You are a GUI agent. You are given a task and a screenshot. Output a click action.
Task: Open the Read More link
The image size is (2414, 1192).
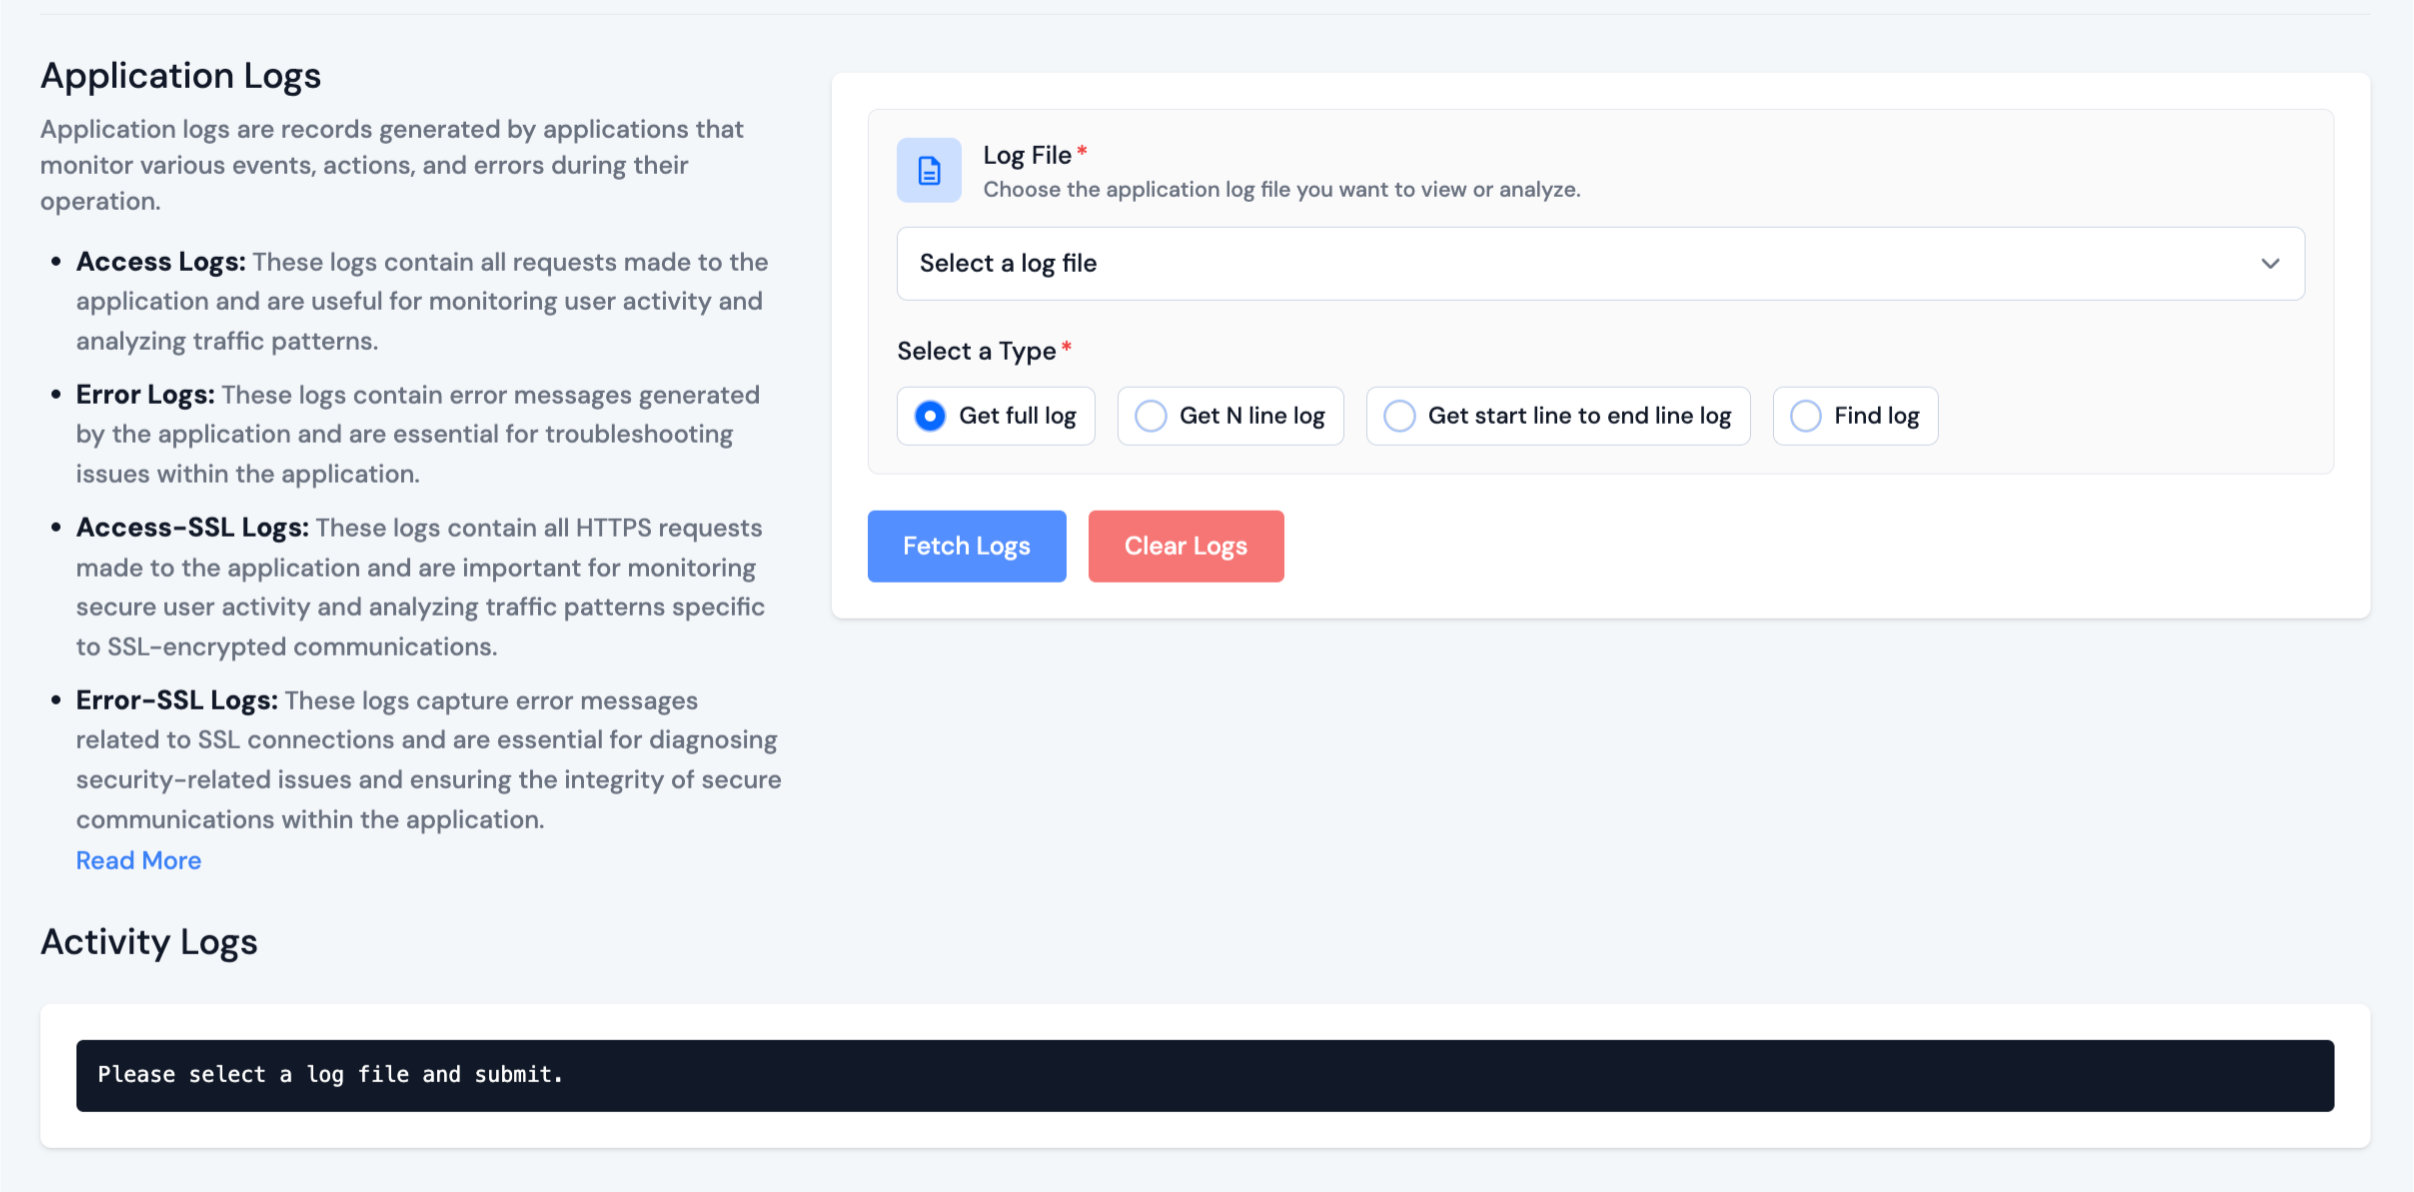tap(138, 860)
